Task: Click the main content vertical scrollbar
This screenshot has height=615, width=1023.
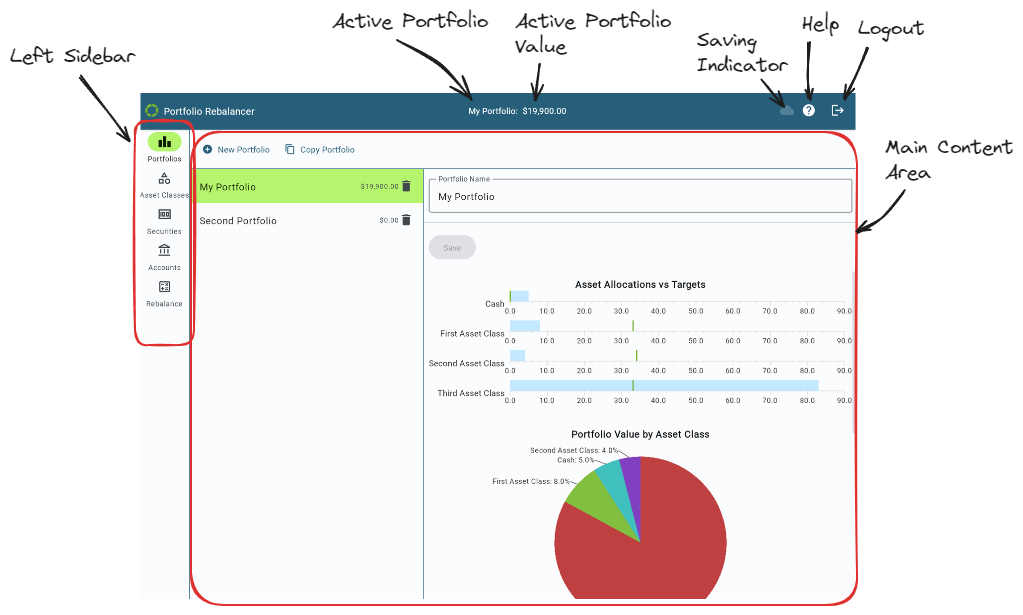Action: click(x=853, y=350)
